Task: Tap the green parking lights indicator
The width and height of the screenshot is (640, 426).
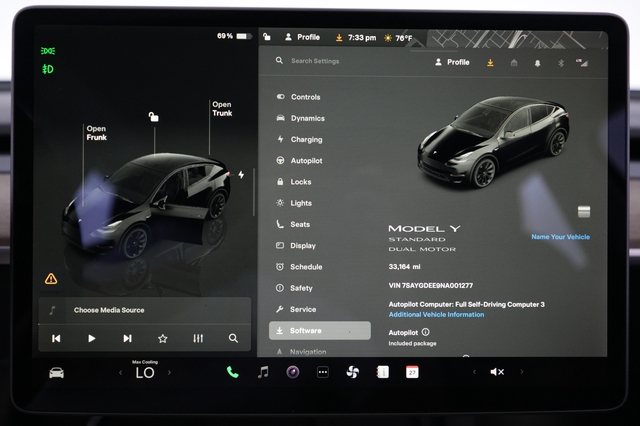Action: (x=48, y=51)
